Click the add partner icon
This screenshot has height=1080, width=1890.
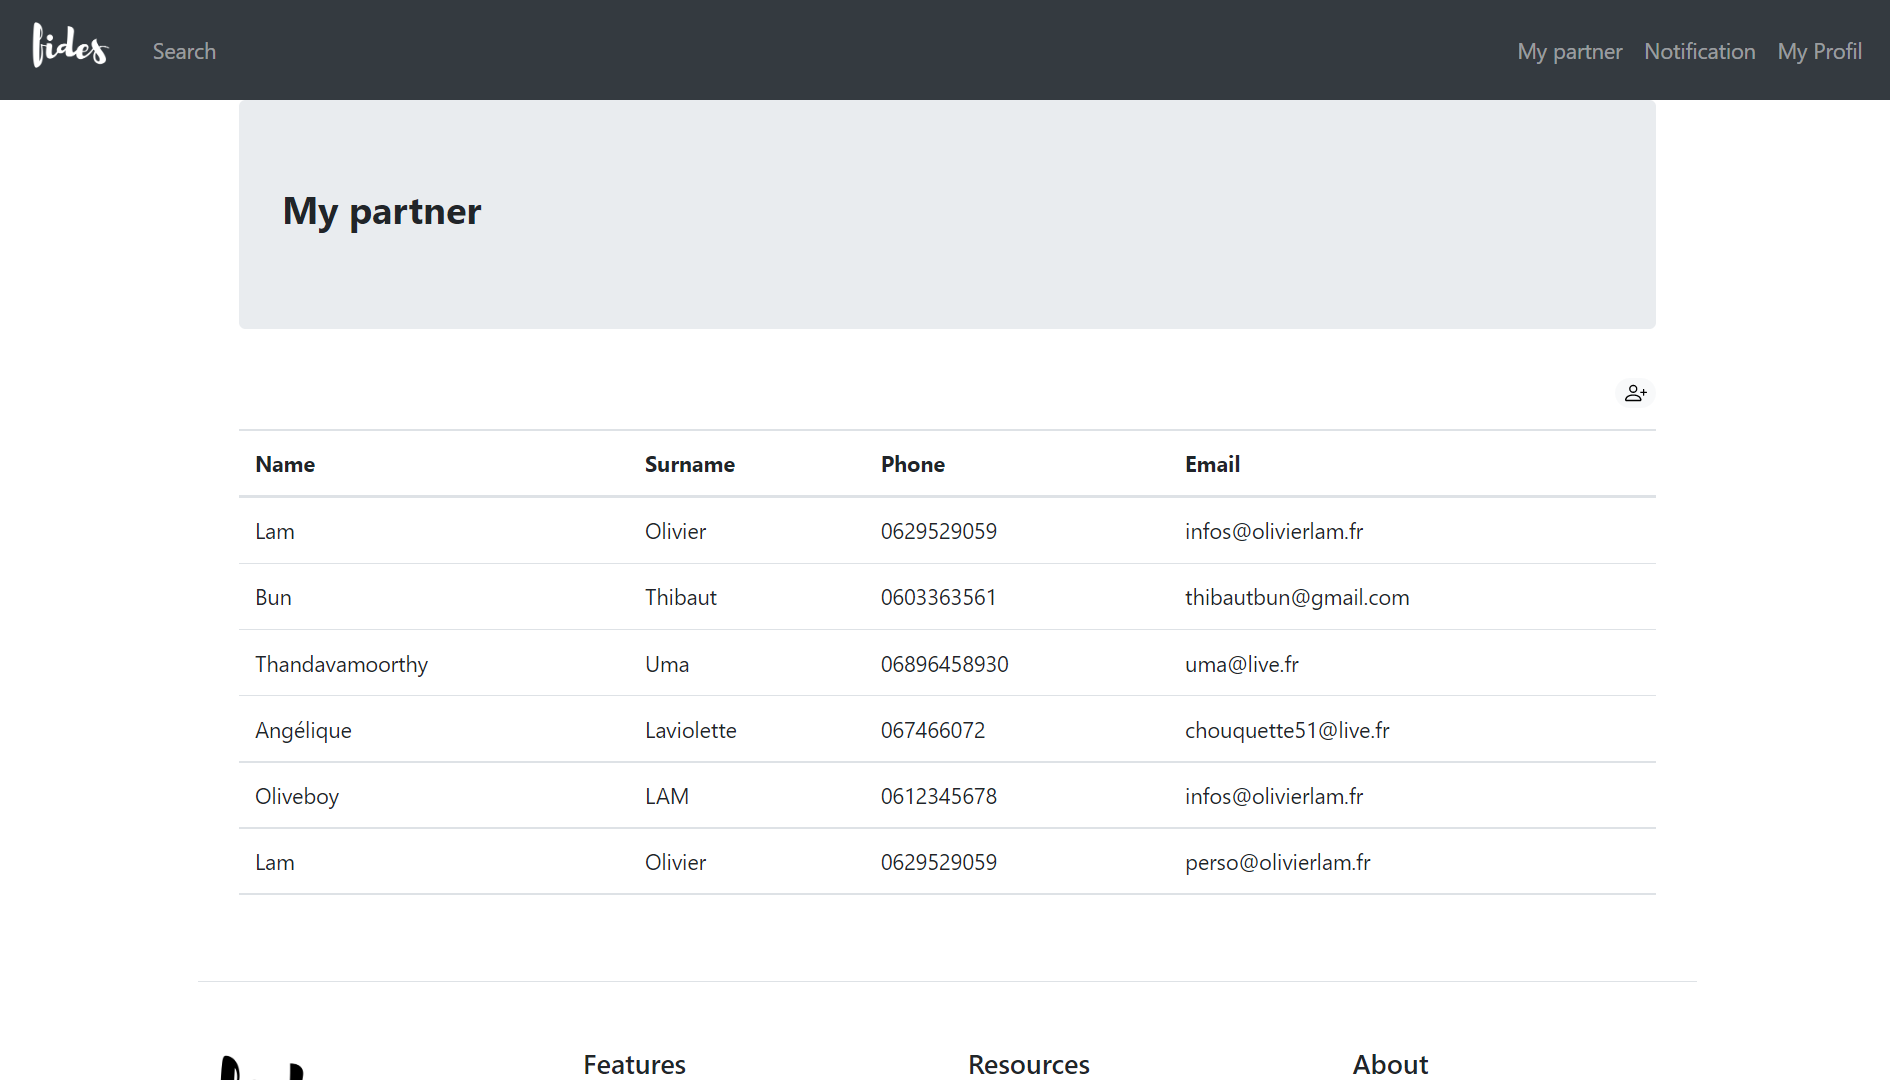click(x=1635, y=393)
